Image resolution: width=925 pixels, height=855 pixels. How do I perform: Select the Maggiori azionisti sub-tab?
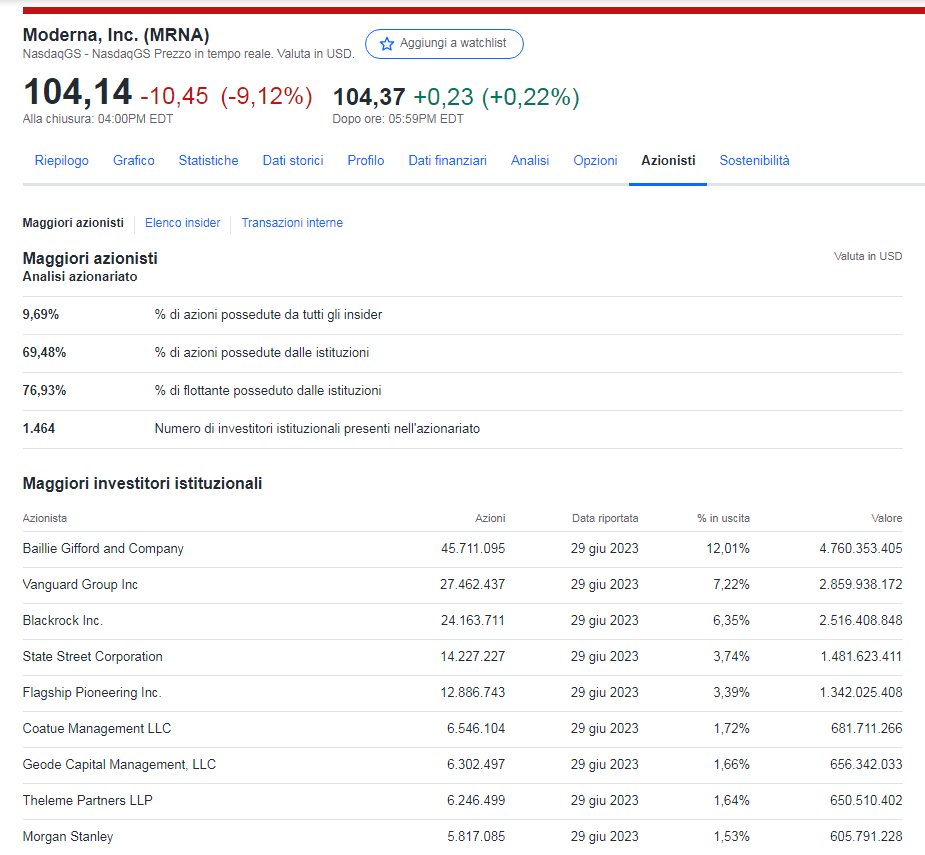(x=73, y=223)
